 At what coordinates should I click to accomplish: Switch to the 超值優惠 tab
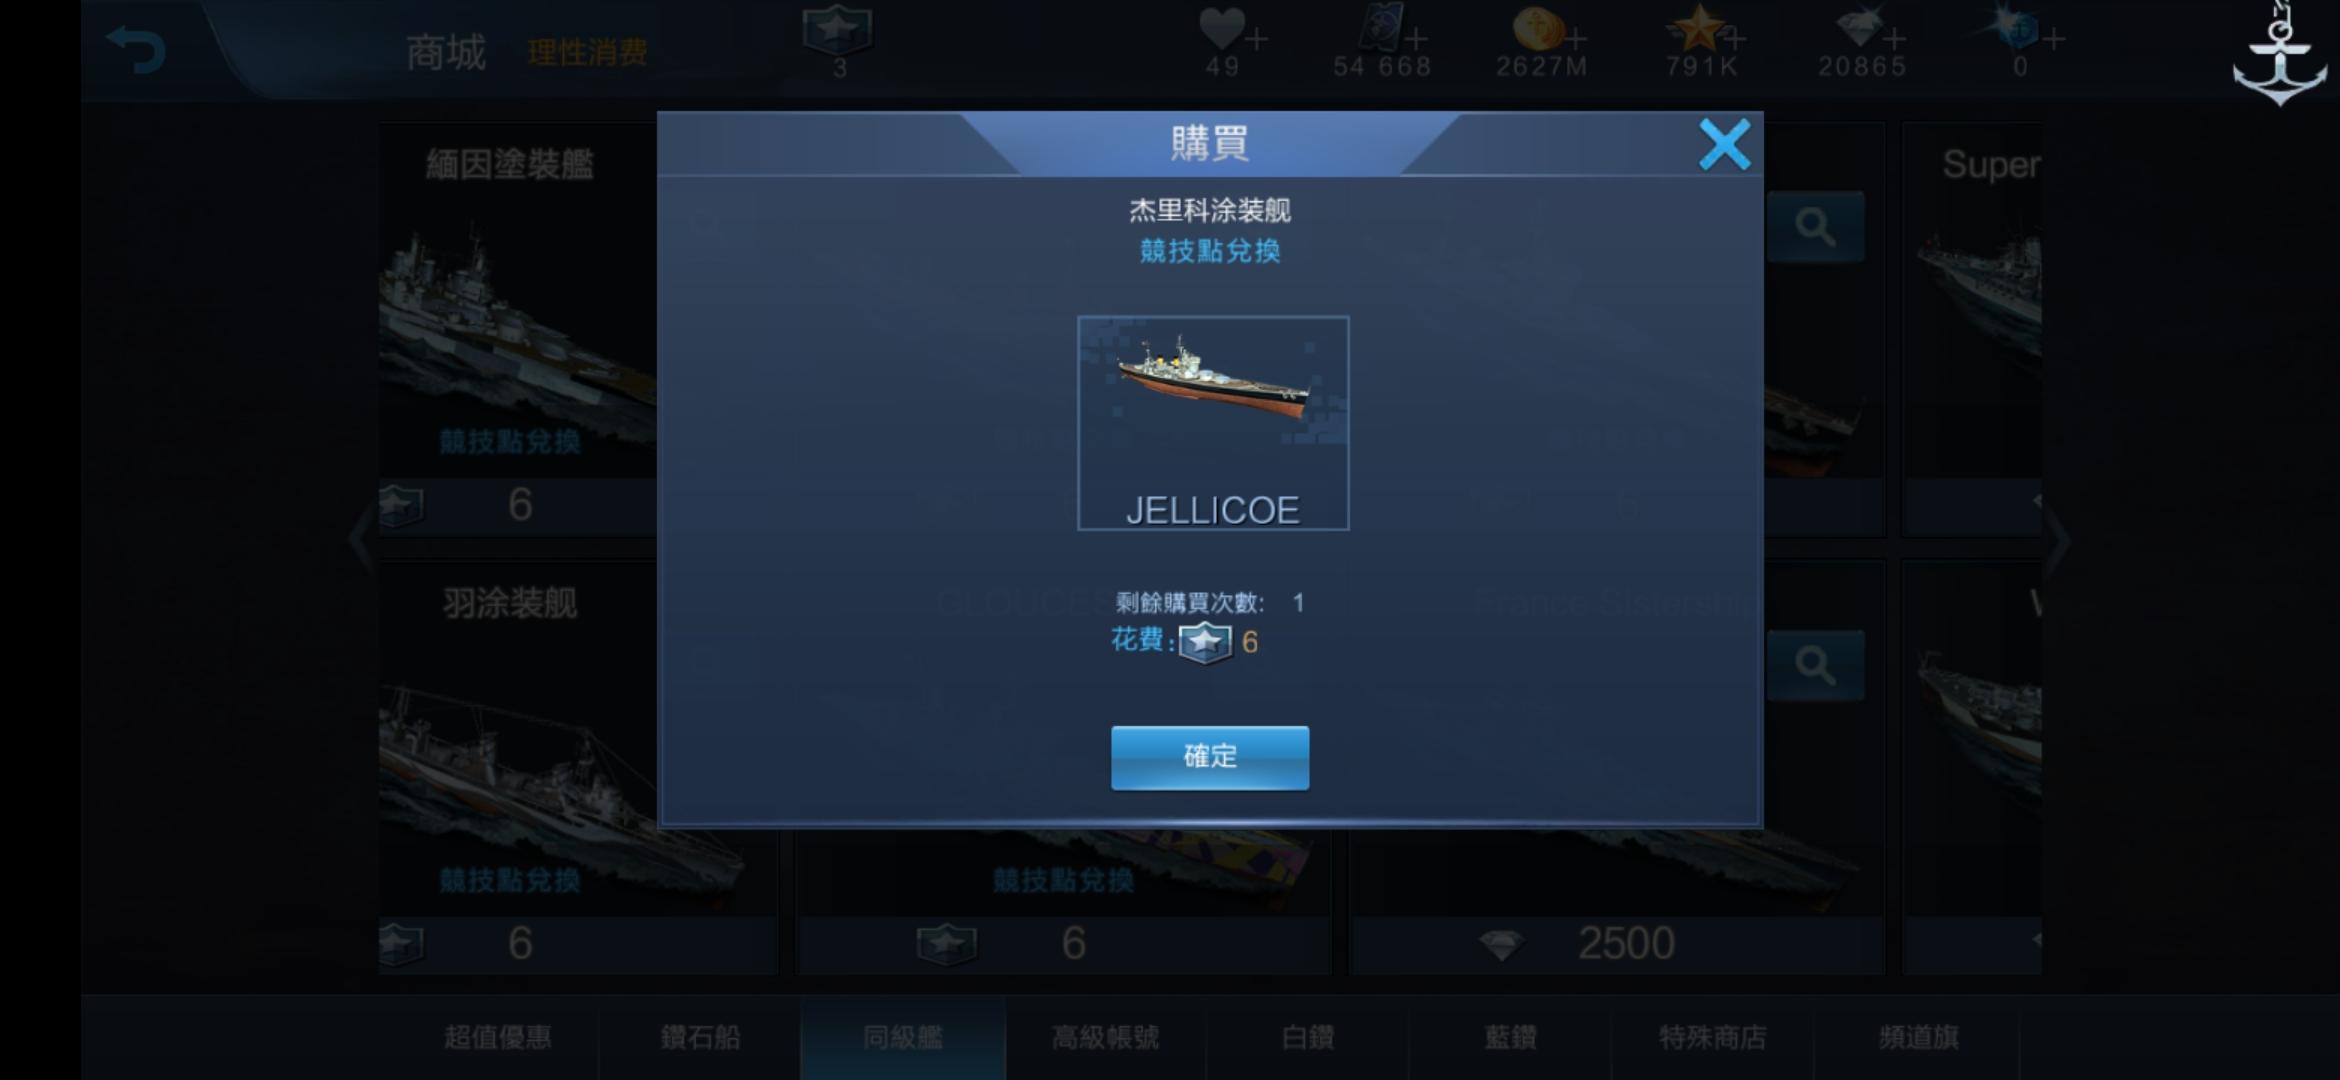tap(497, 1037)
